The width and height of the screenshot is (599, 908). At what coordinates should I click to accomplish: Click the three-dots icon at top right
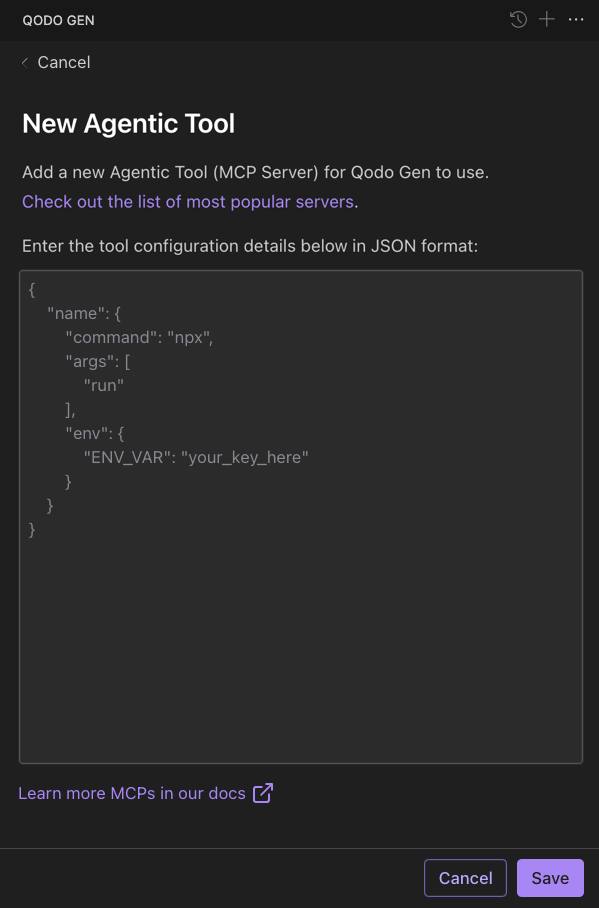575,19
